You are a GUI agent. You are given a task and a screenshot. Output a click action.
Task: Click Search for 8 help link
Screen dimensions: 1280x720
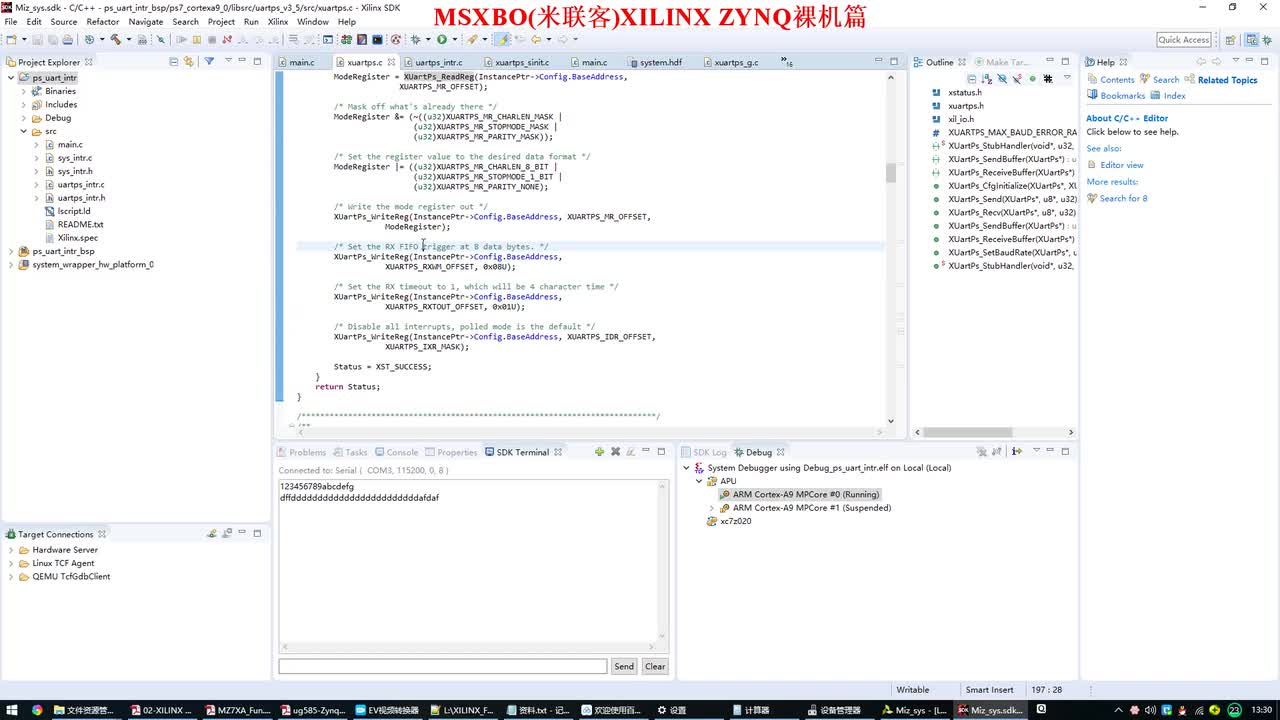point(1123,198)
